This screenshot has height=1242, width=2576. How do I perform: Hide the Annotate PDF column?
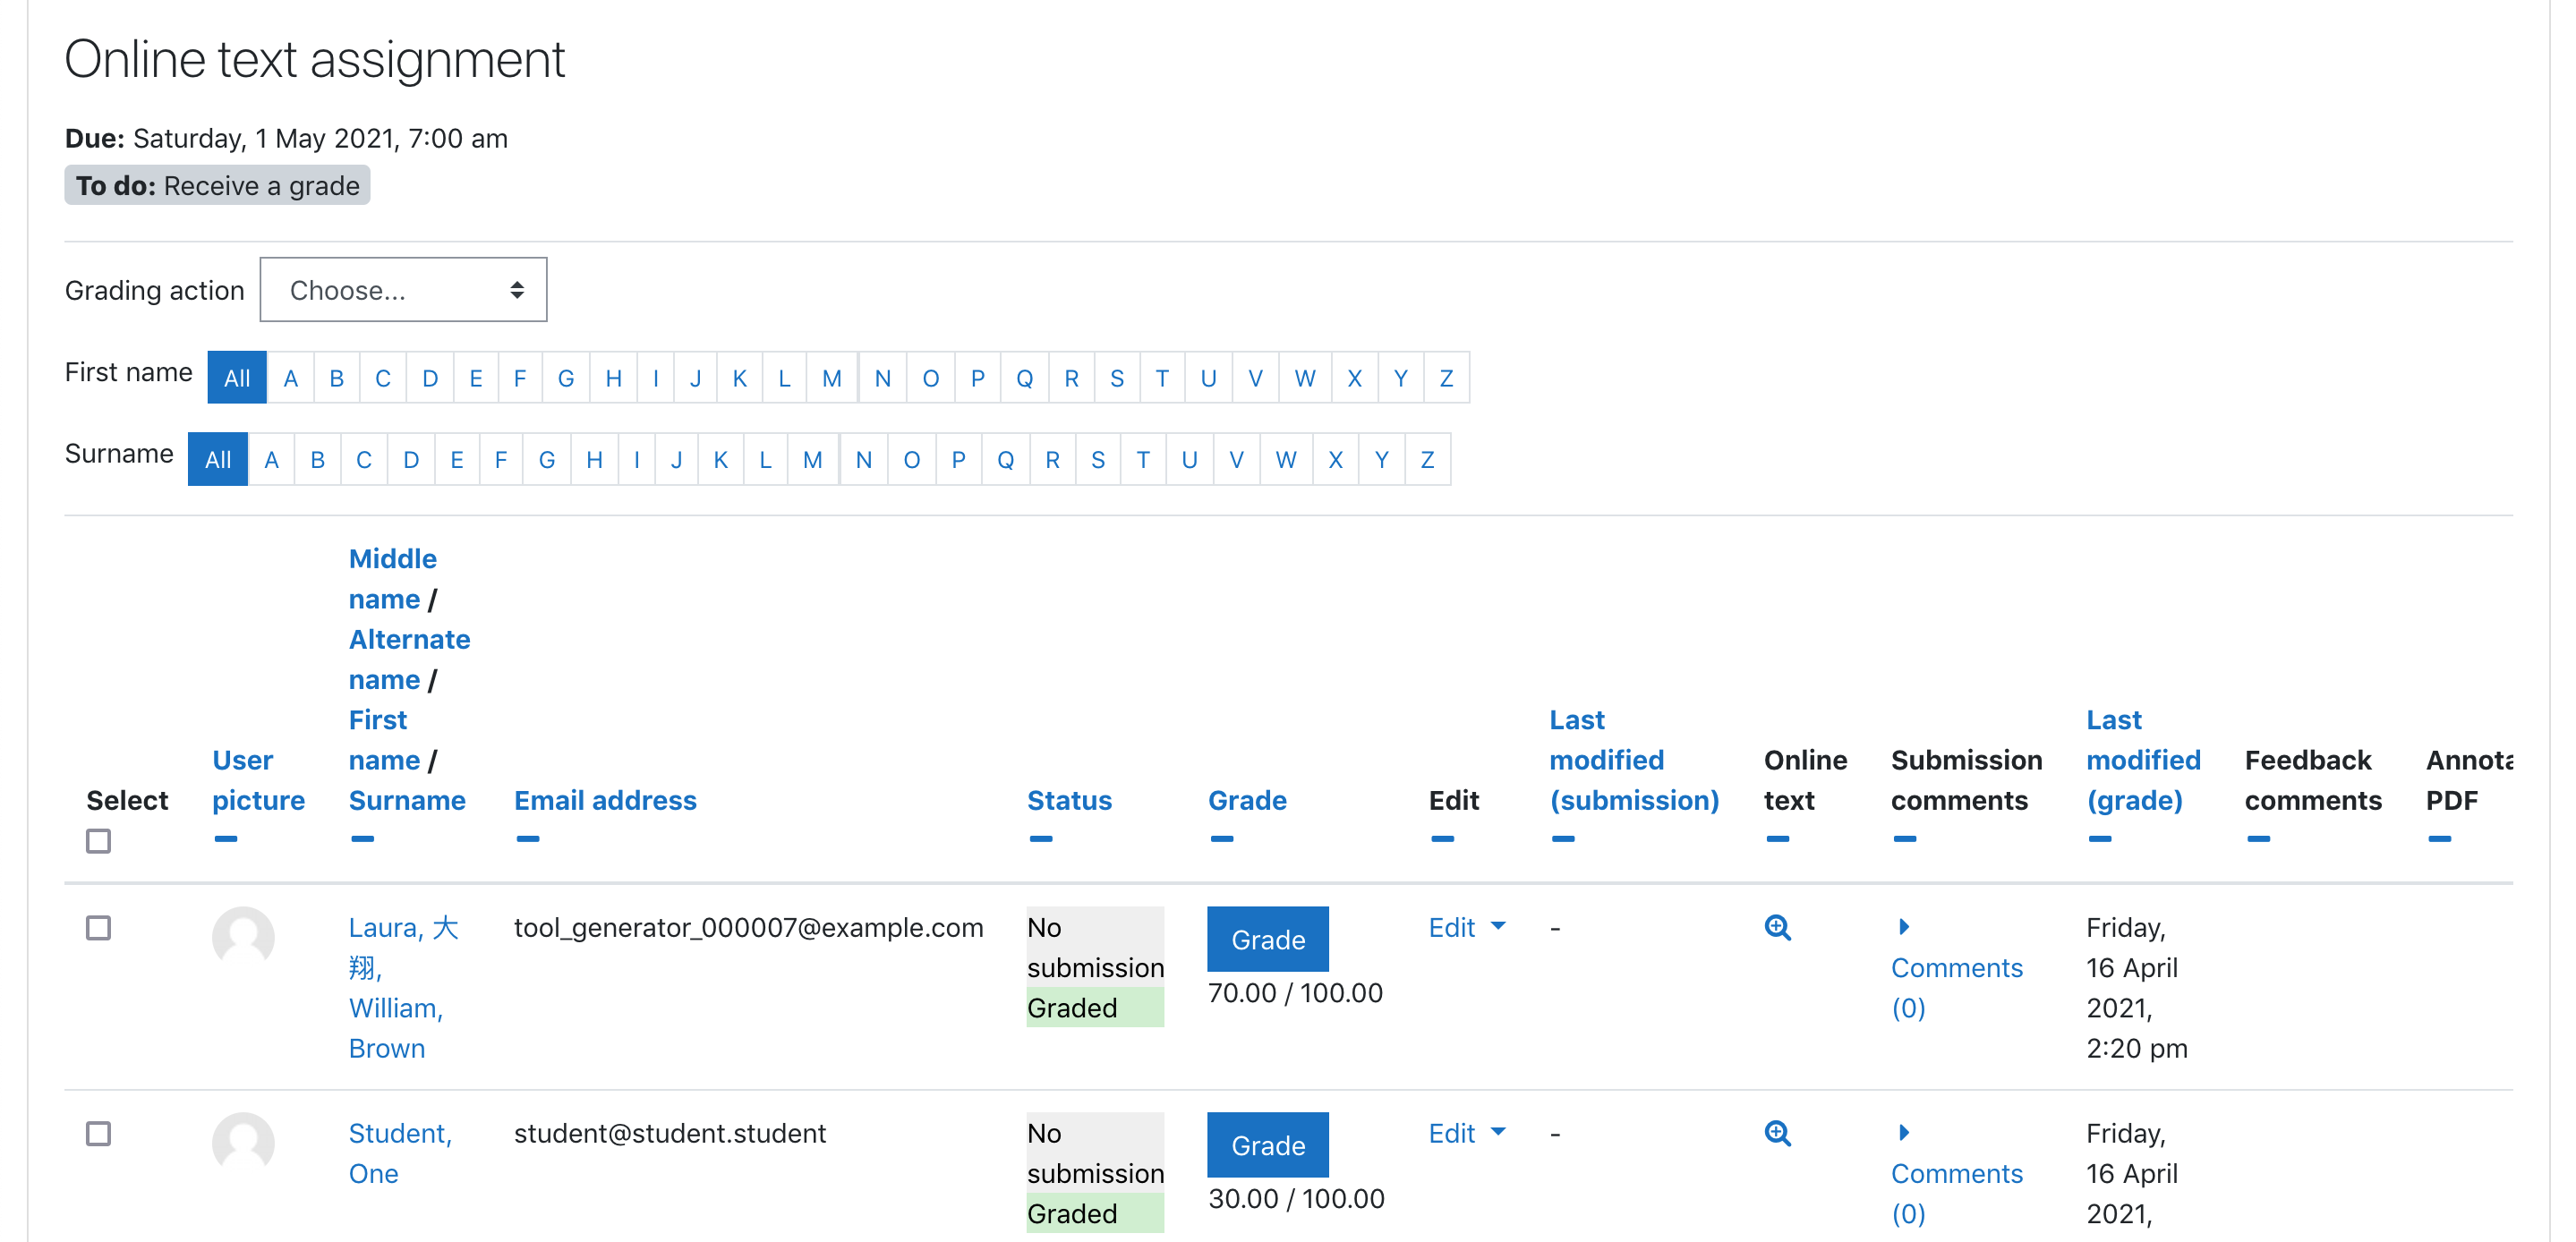(x=2439, y=838)
